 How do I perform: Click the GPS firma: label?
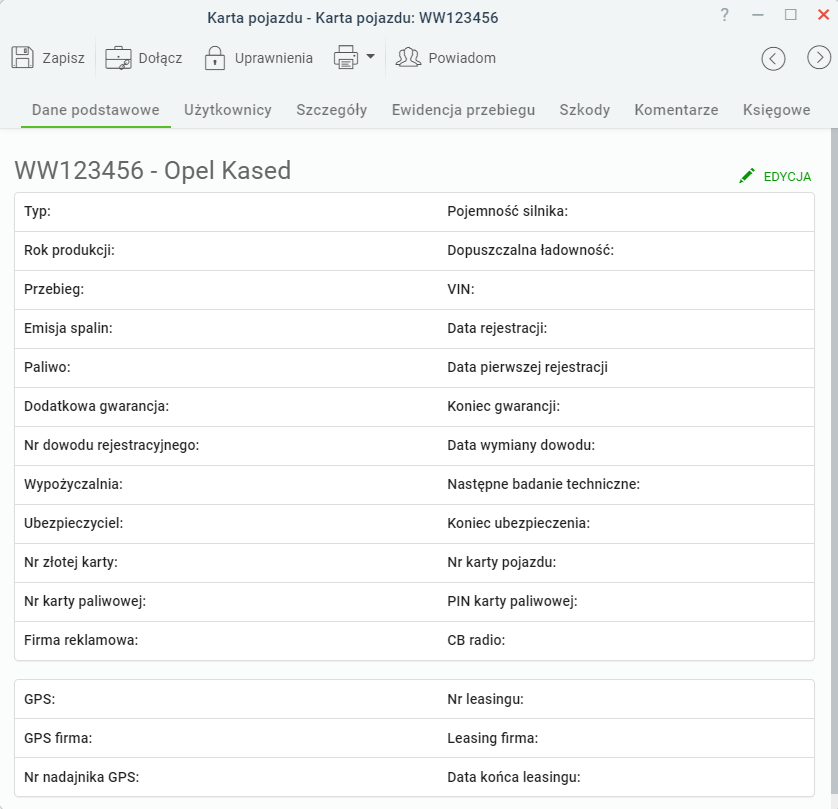tap(58, 738)
